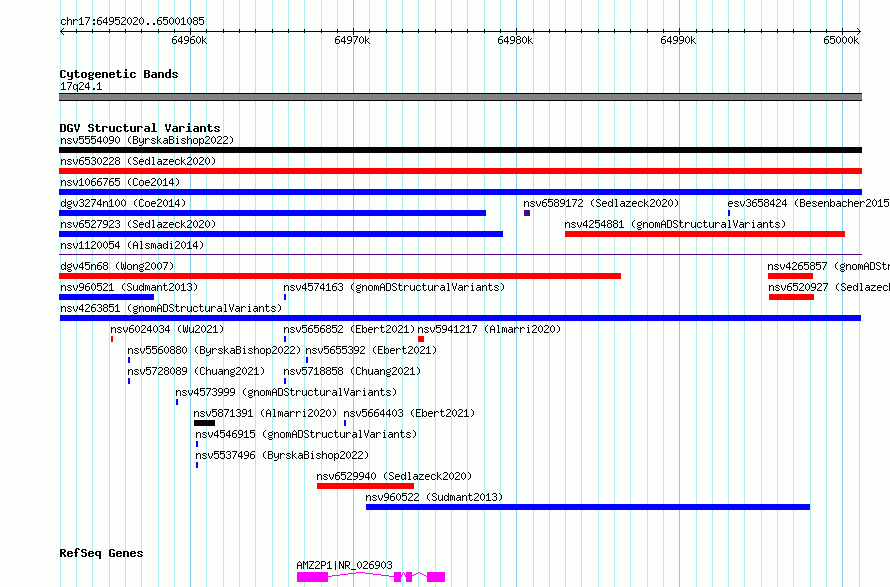Click the 64960k ruler tick label
This screenshot has width=890, height=587.
[x=189, y=40]
